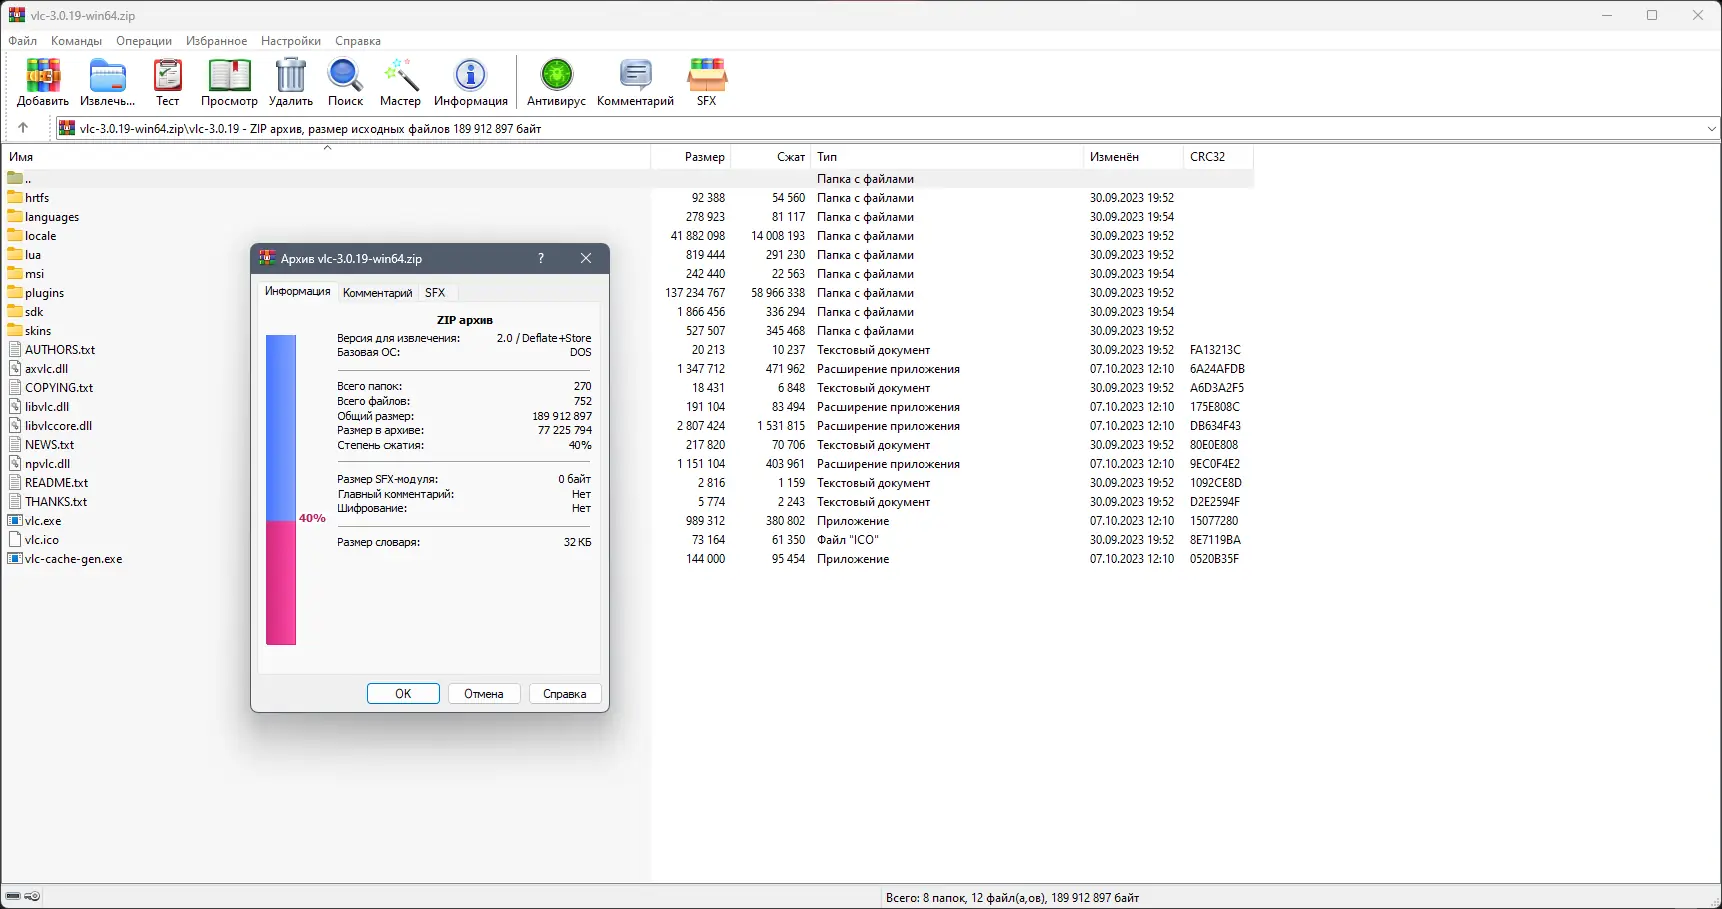
Task: Click the Справка button in dialog
Action: pyautogui.click(x=565, y=694)
